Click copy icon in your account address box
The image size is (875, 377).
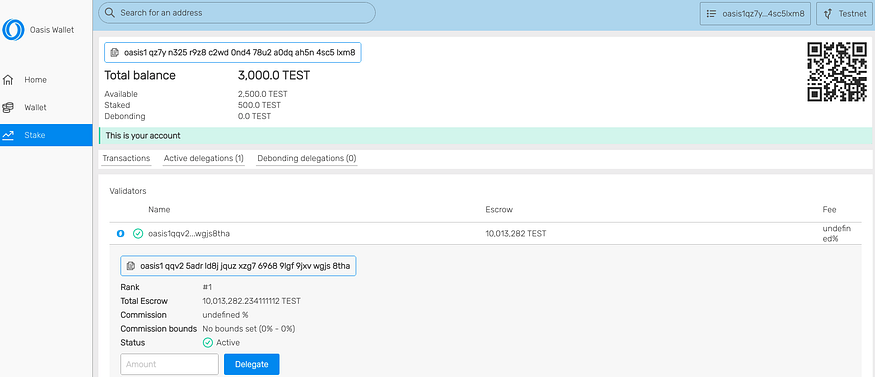click(114, 52)
